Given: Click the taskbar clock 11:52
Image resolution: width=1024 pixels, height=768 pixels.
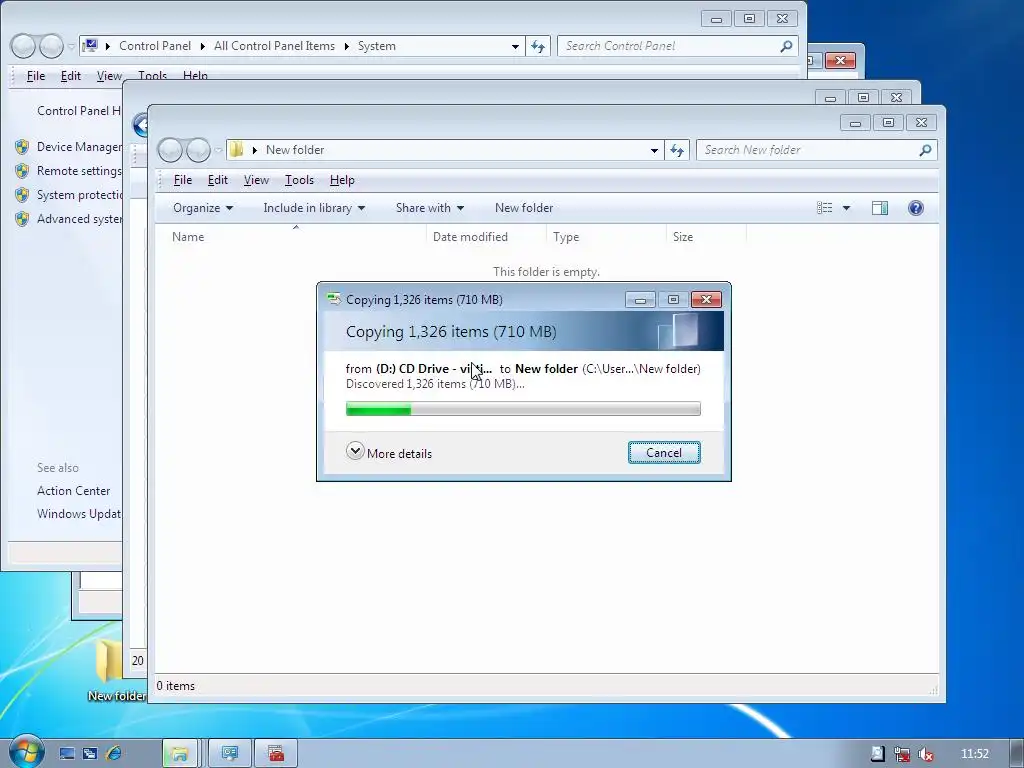Looking at the screenshot, I should click(974, 754).
